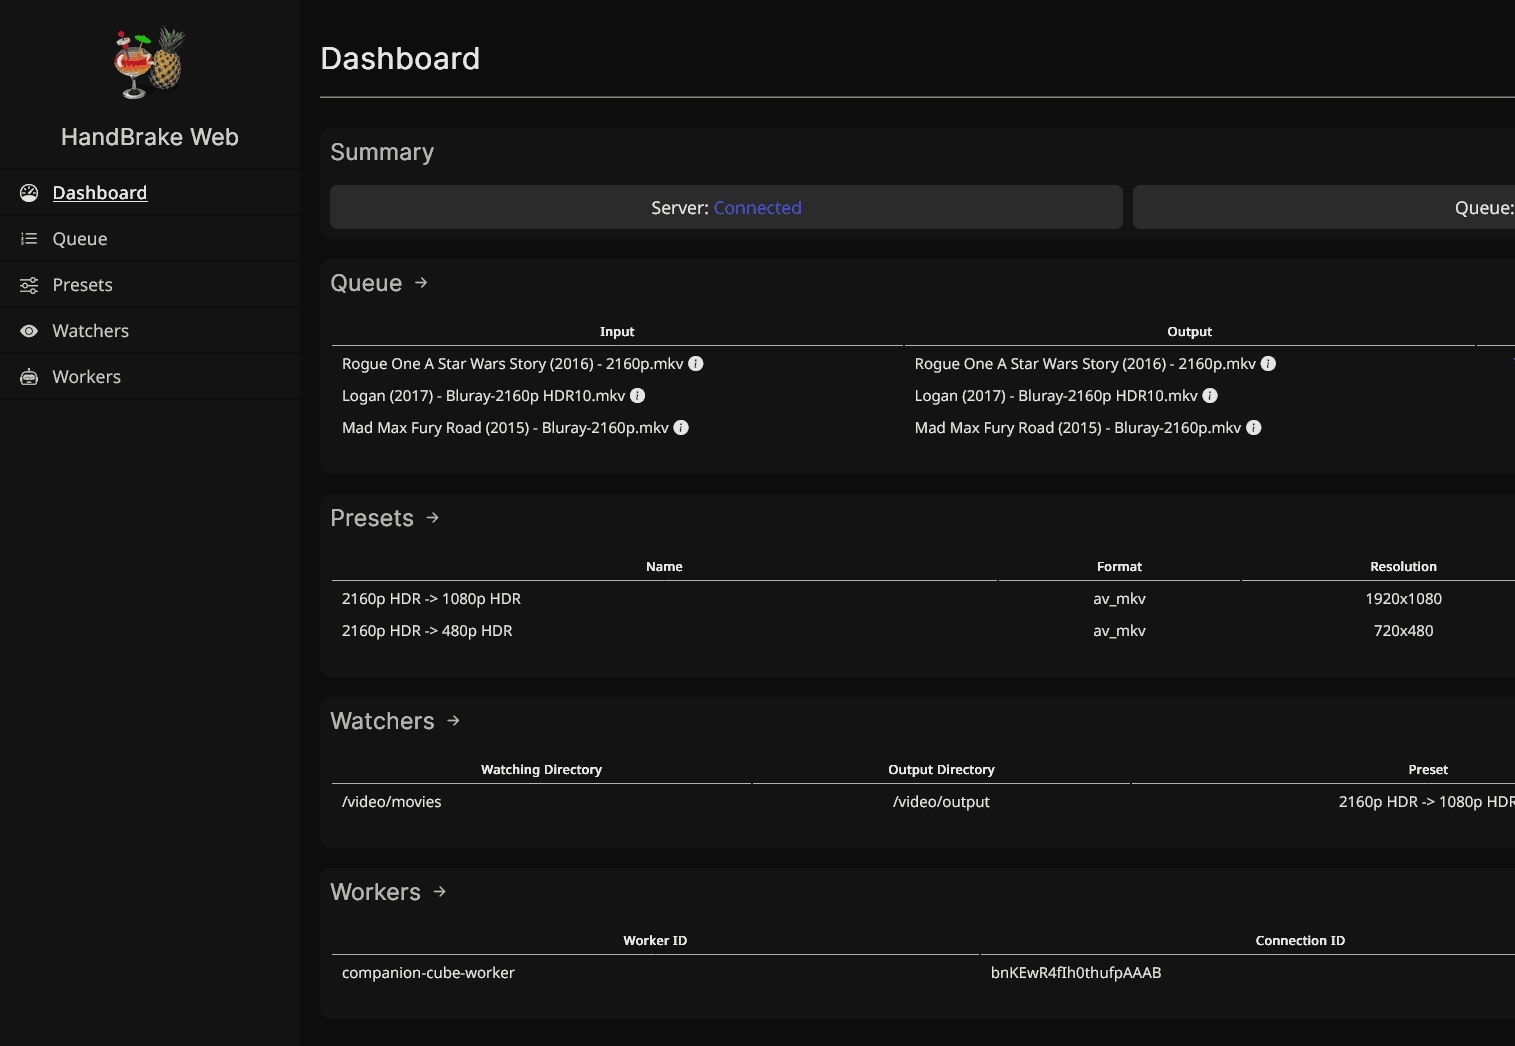Click the 1920x1080 resolution cell

coord(1403,599)
